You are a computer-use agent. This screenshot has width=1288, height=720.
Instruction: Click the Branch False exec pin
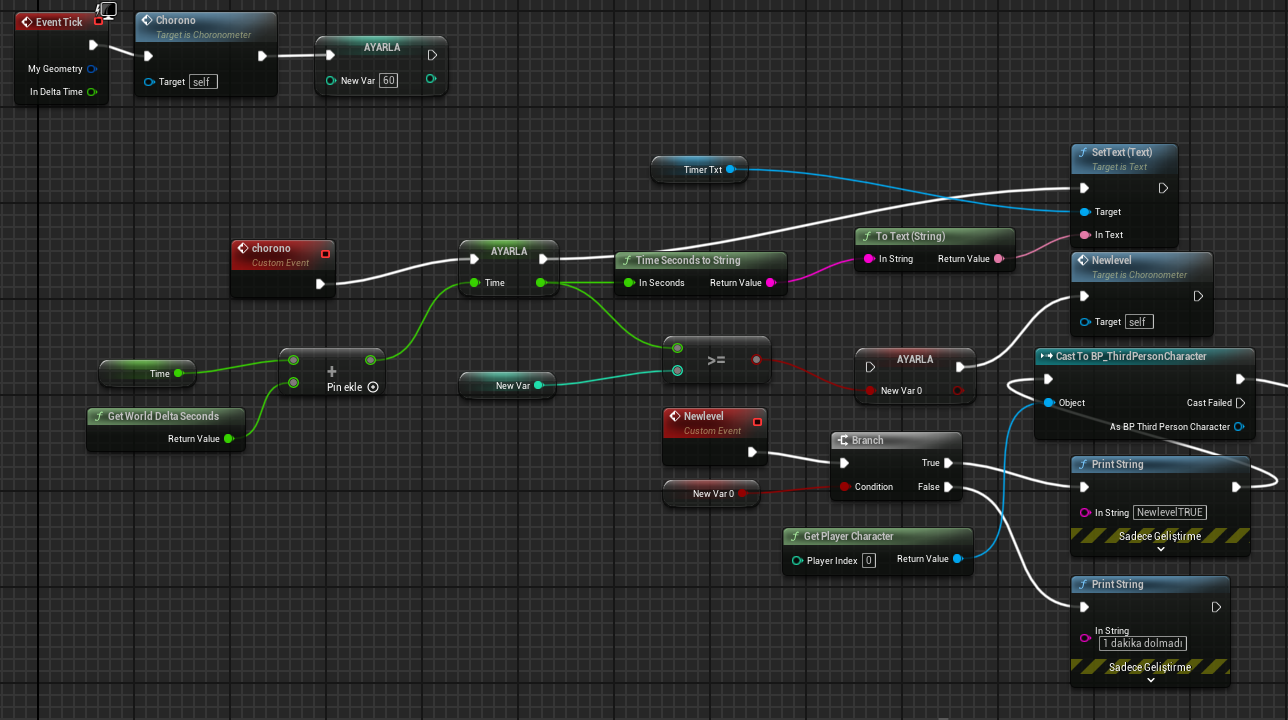(948, 487)
